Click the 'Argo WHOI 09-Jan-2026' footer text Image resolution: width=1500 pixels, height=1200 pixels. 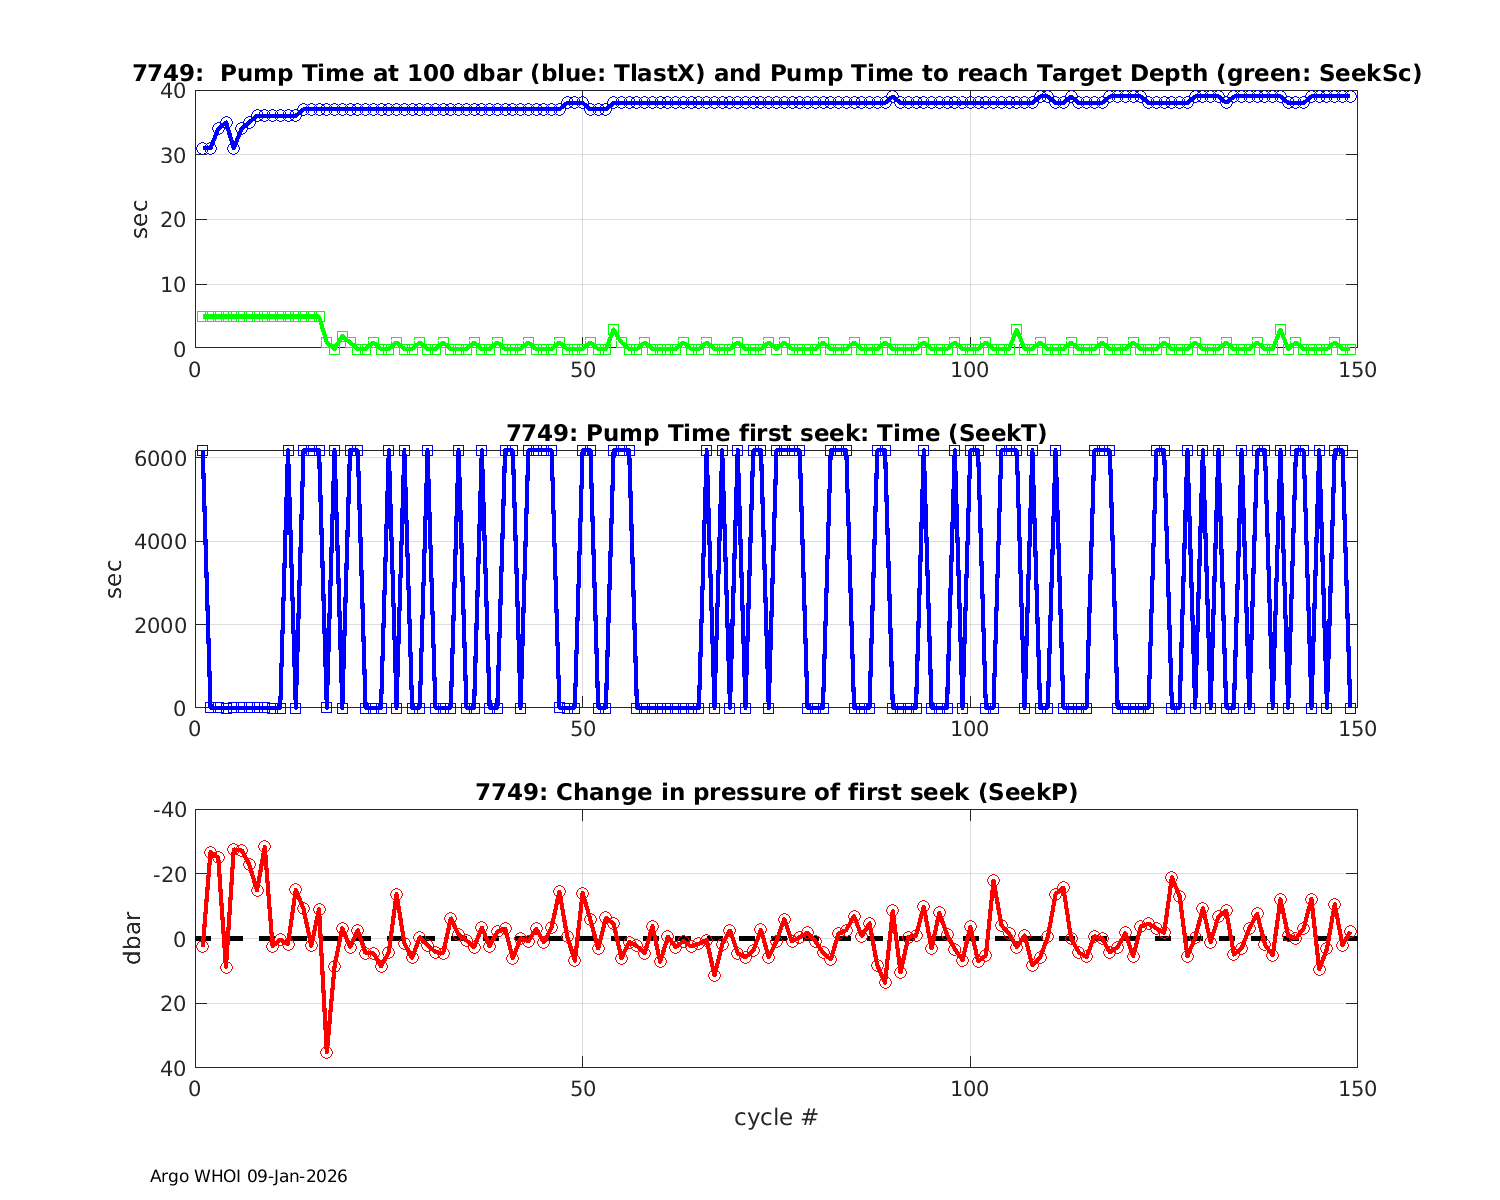coord(248,1176)
